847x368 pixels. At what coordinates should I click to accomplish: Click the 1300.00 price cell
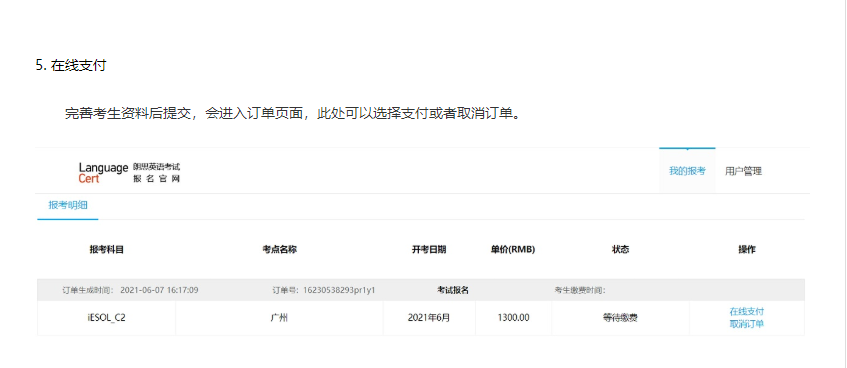click(x=513, y=318)
